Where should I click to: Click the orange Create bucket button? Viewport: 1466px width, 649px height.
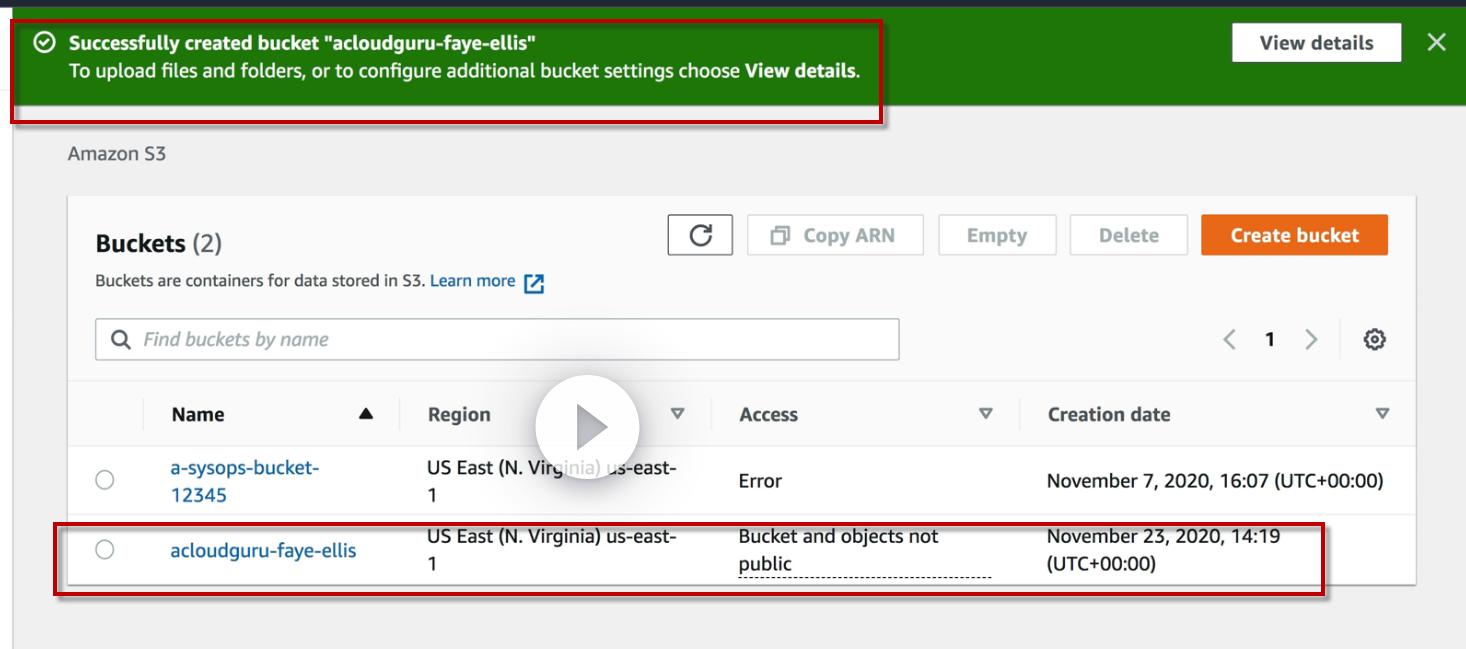coord(1294,235)
